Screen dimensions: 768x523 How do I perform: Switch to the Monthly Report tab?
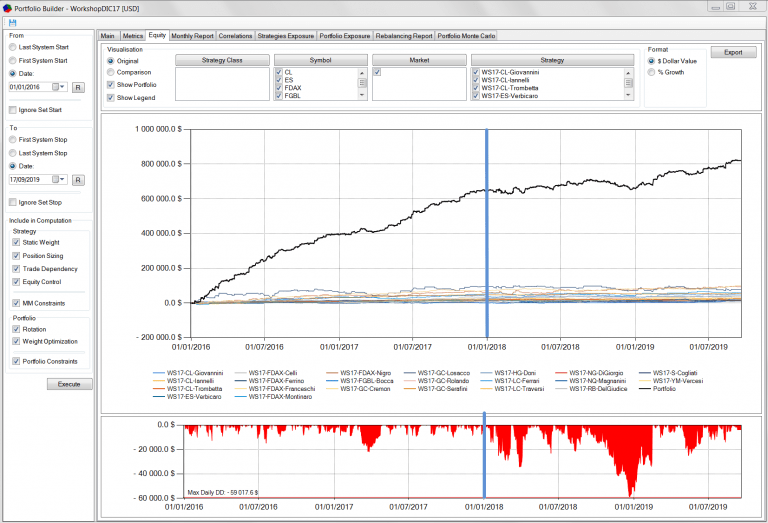click(x=192, y=35)
